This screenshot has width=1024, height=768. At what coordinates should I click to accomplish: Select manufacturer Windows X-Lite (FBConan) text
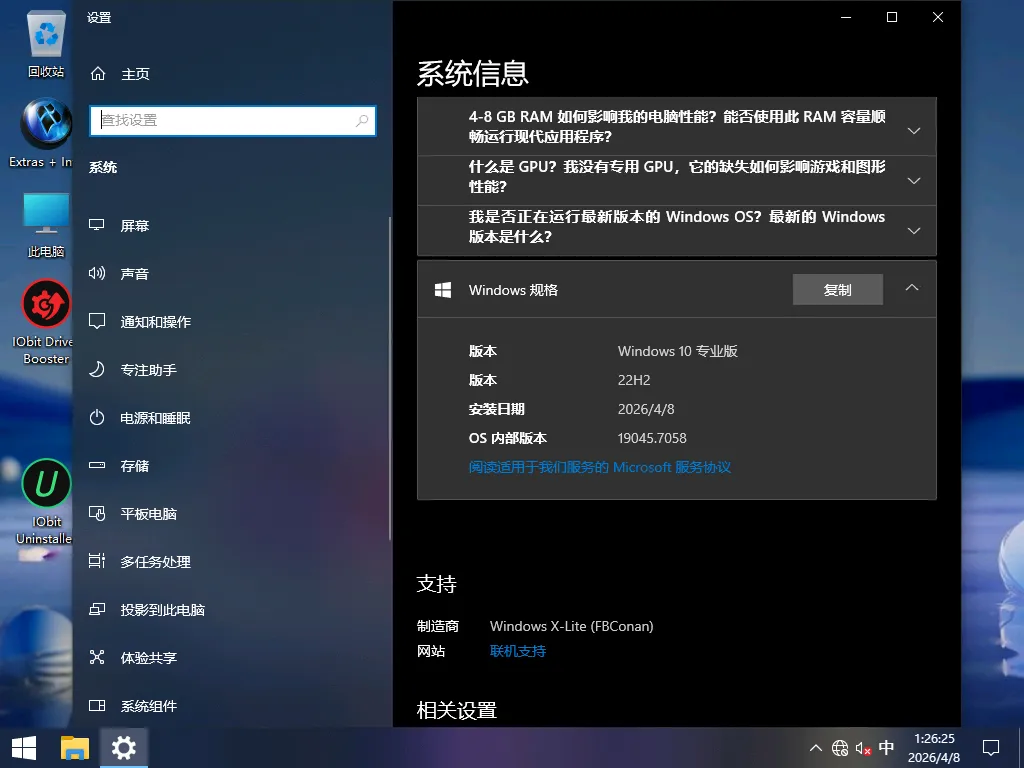pos(571,626)
